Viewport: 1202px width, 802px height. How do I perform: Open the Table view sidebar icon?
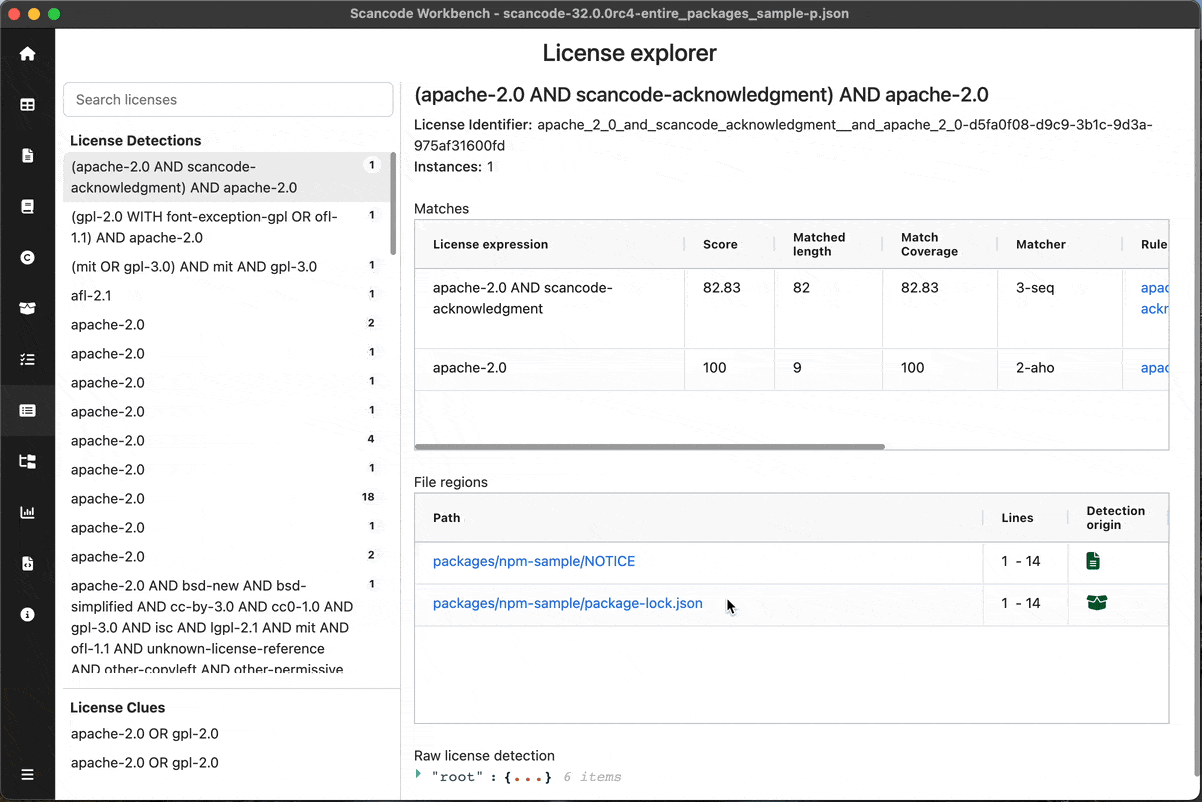click(x=27, y=104)
